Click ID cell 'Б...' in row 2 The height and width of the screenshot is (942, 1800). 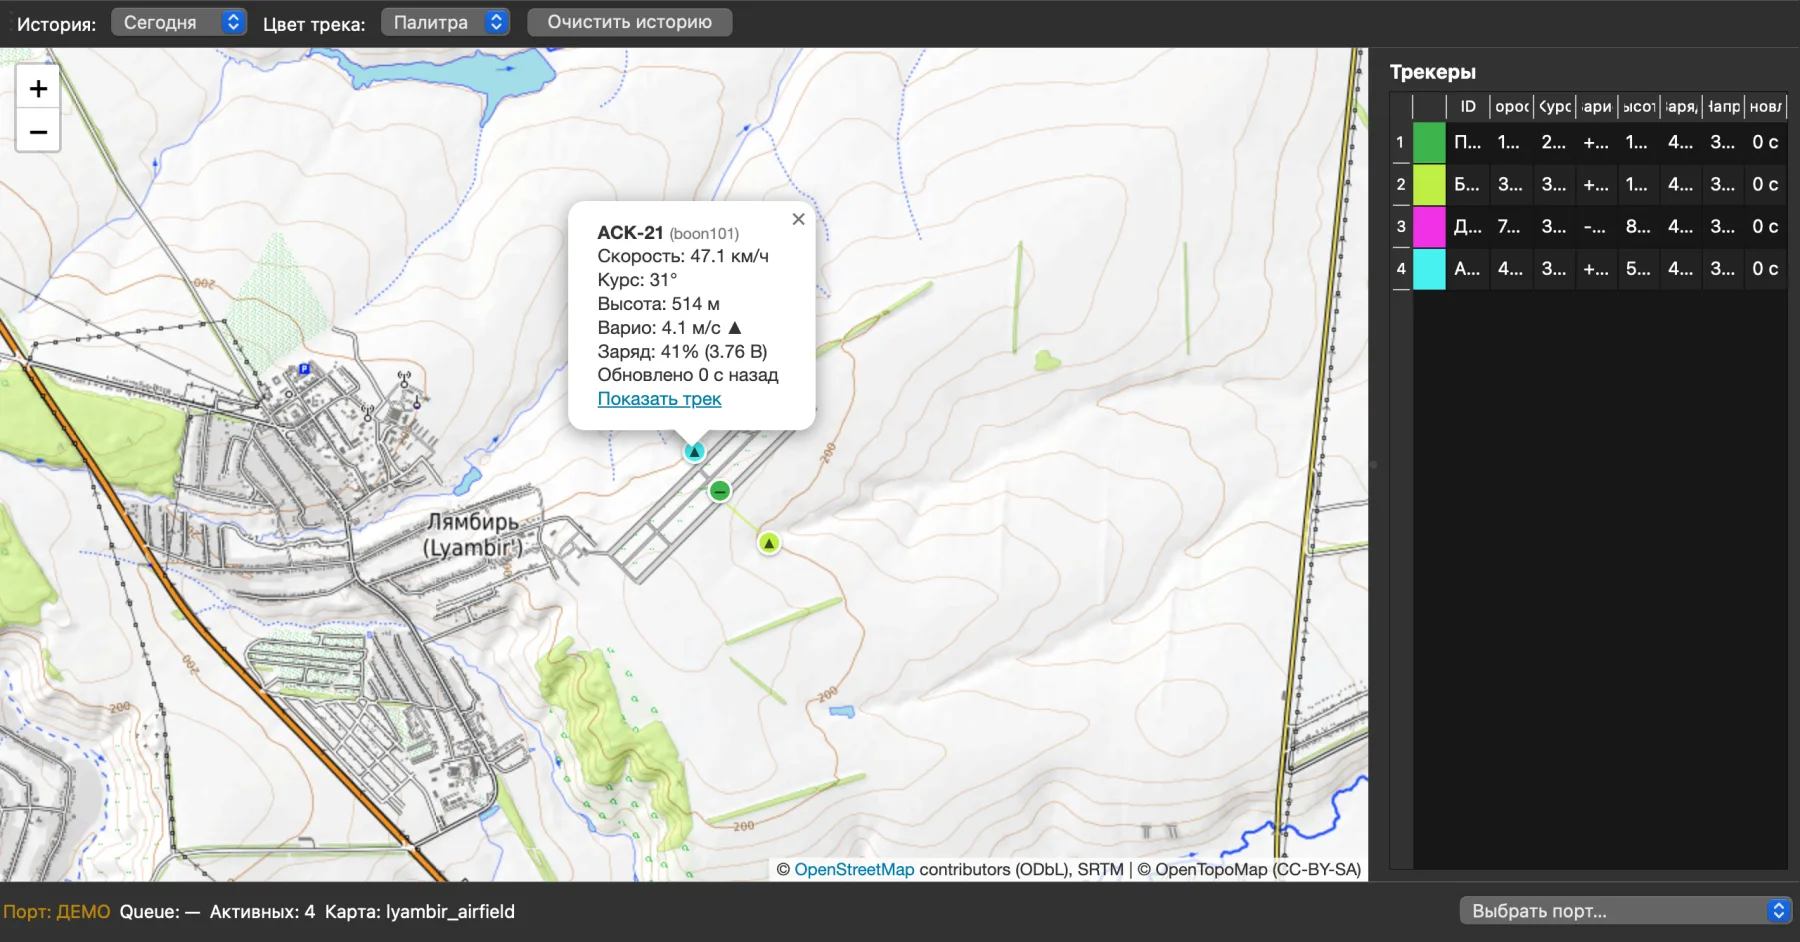coord(1467,184)
